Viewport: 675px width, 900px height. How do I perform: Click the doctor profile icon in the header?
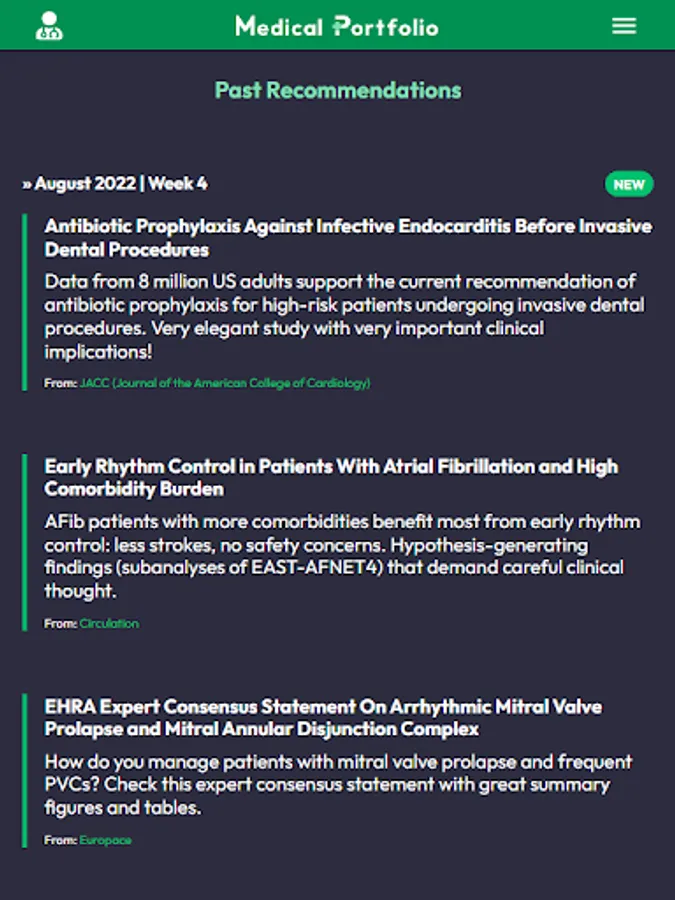[49, 26]
